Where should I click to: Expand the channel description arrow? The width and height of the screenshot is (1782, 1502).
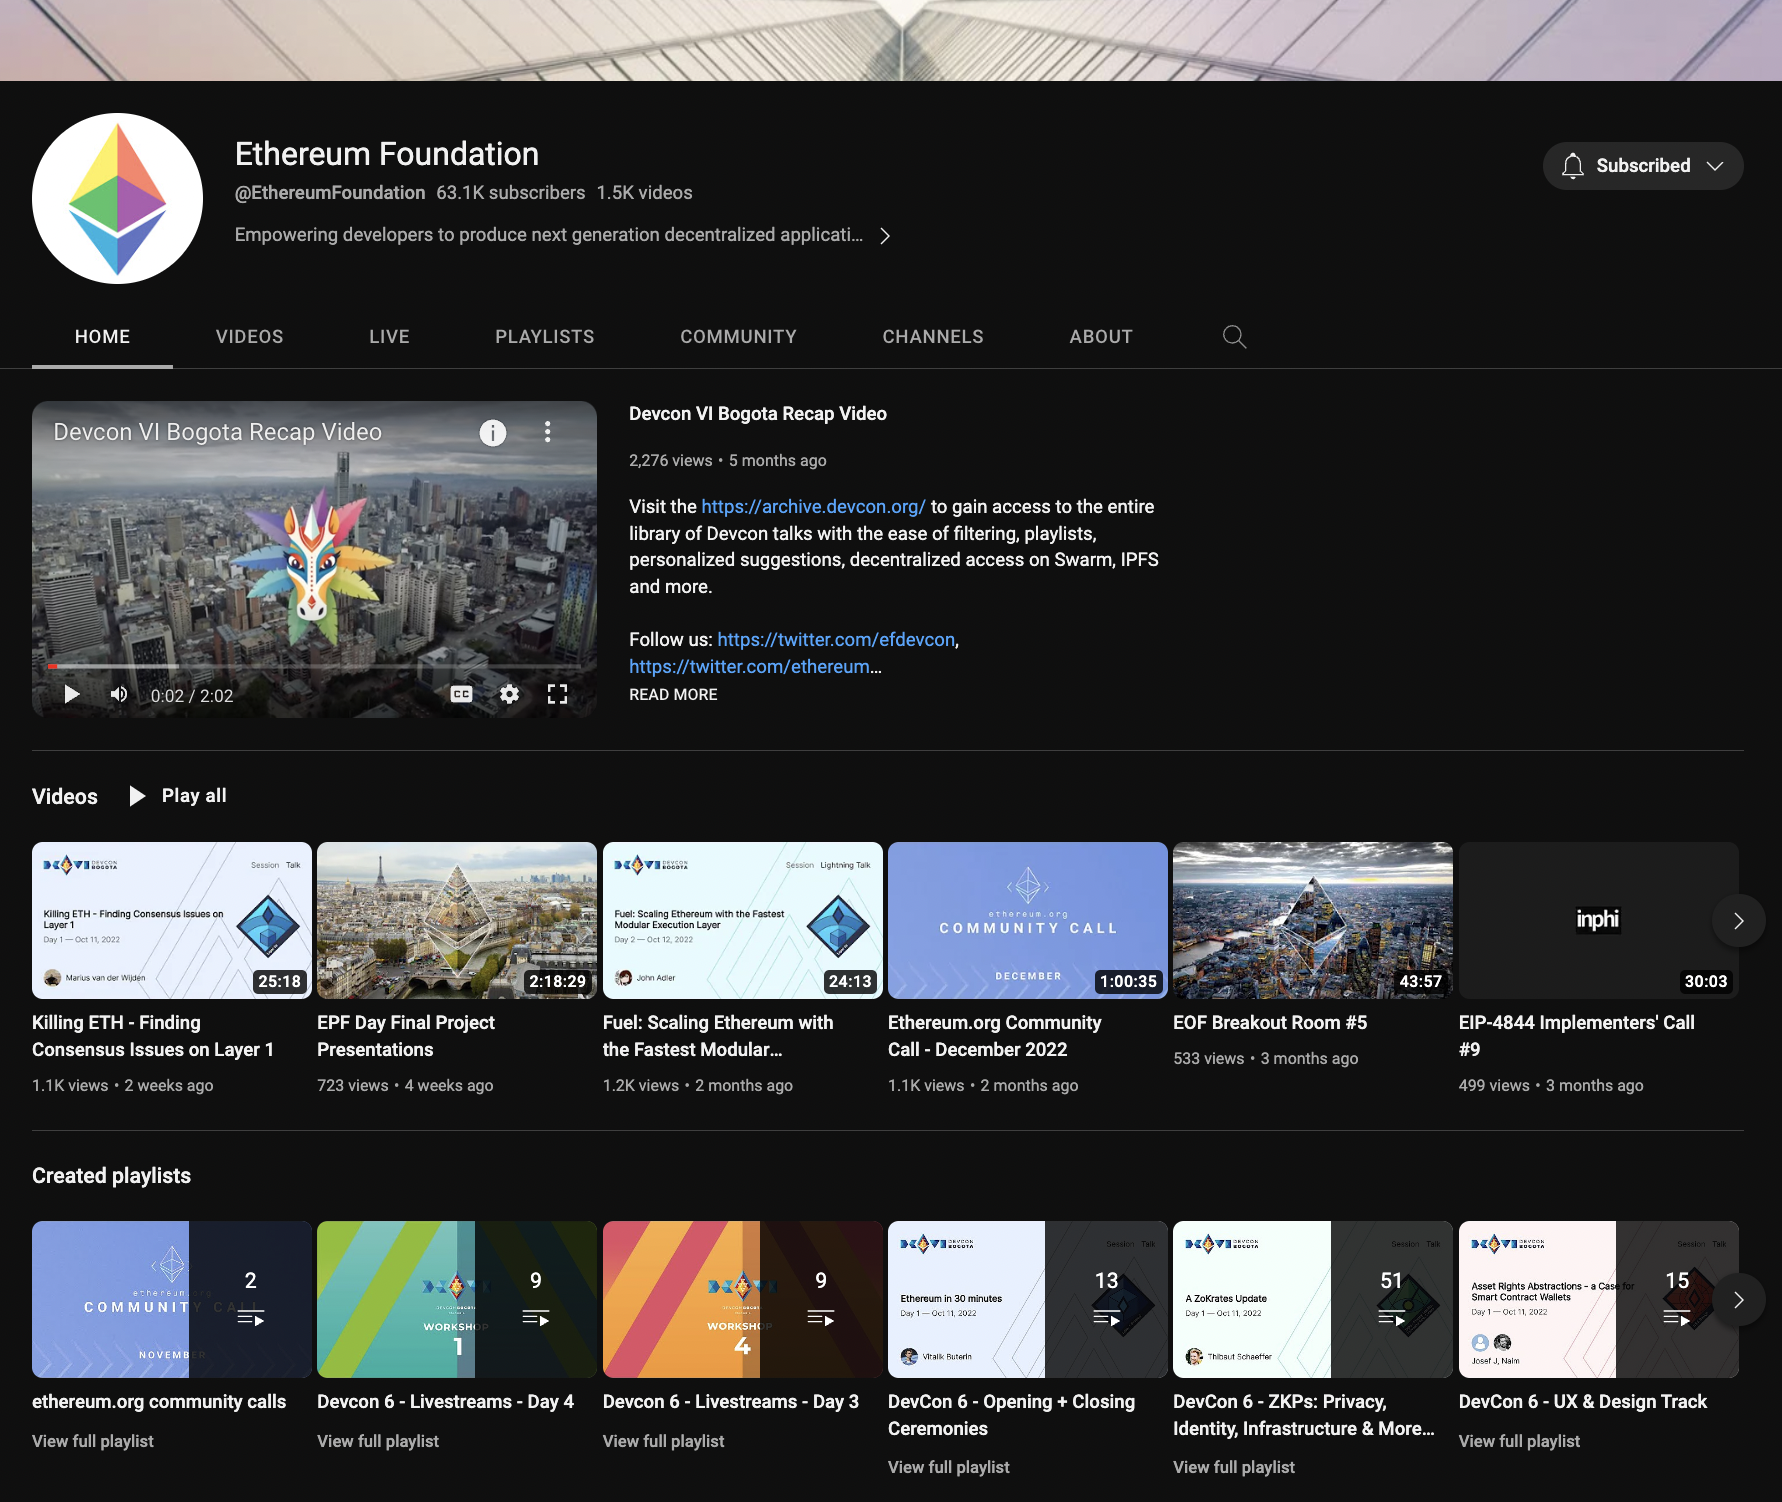pos(885,236)
